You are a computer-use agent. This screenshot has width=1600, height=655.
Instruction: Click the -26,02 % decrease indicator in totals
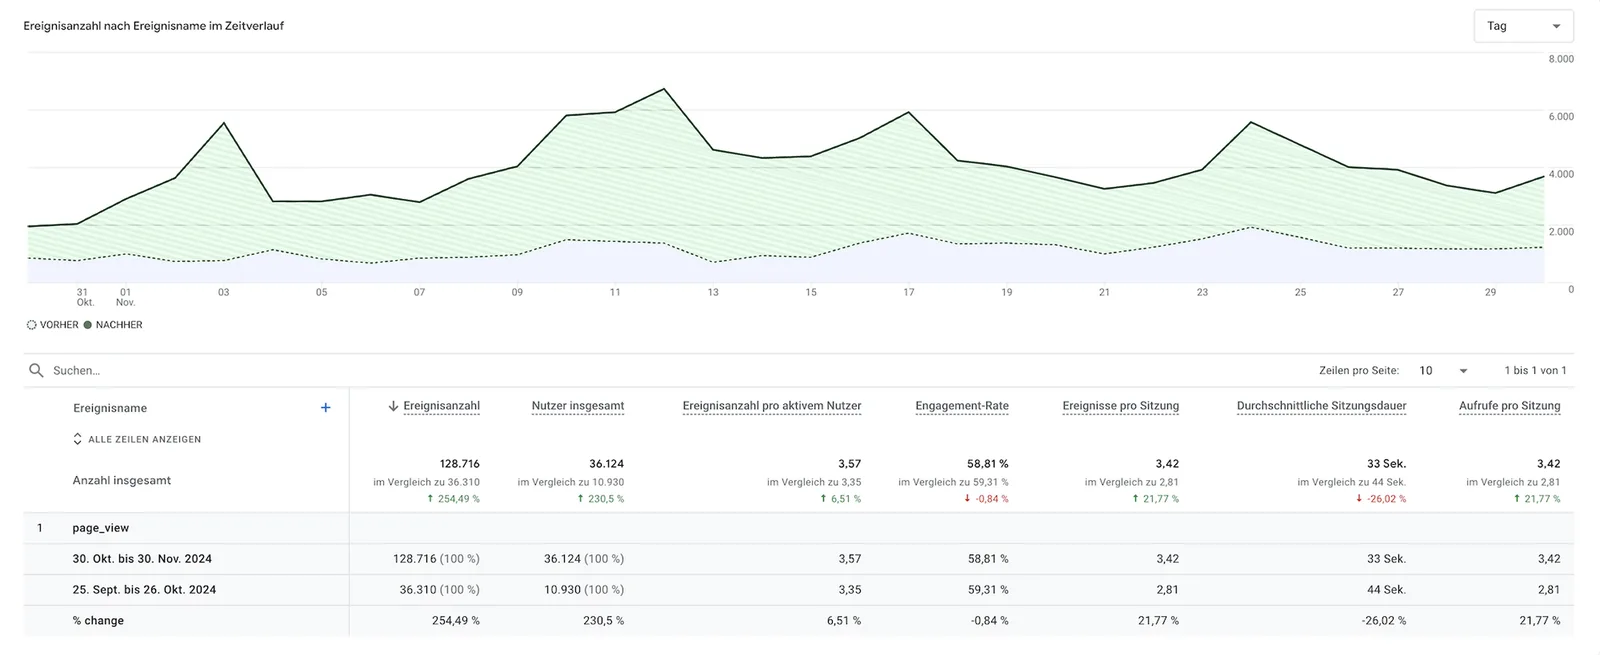pyautogui.click(x=1381, y=499)
